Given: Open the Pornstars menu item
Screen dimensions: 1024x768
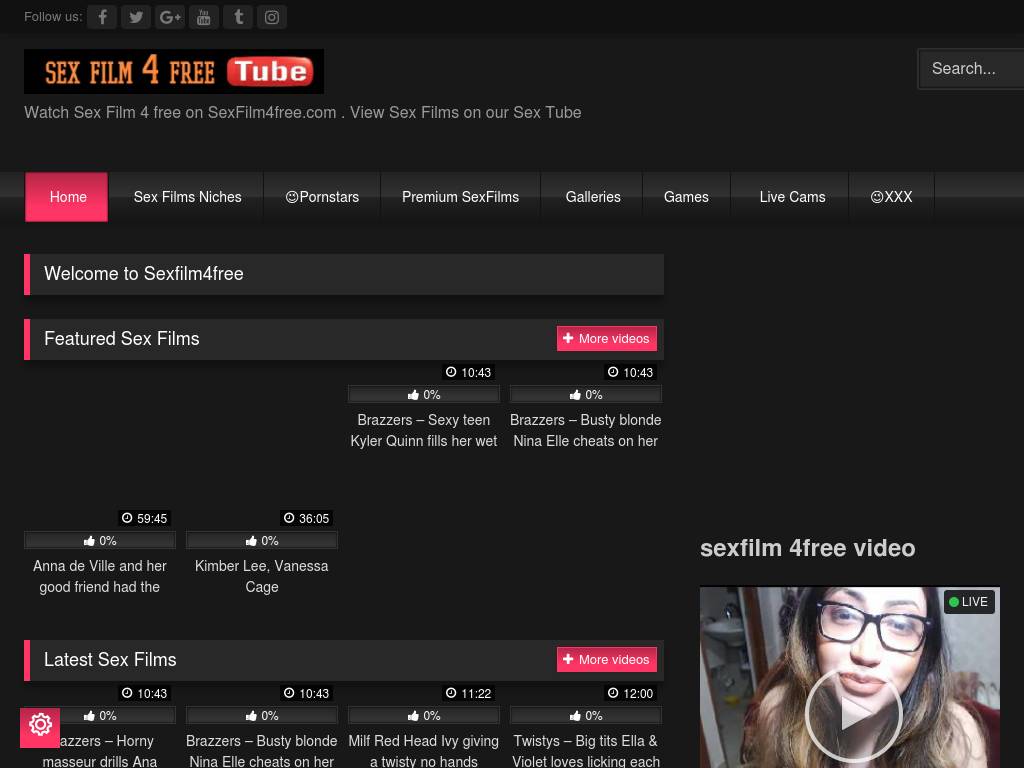Looking at the screenshot, I should click(x=322, y=197).
